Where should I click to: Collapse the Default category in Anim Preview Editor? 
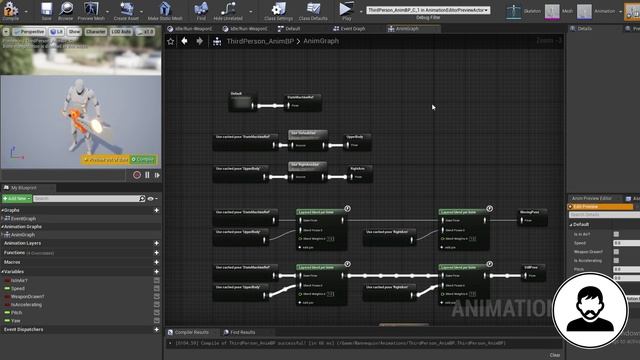571,224
